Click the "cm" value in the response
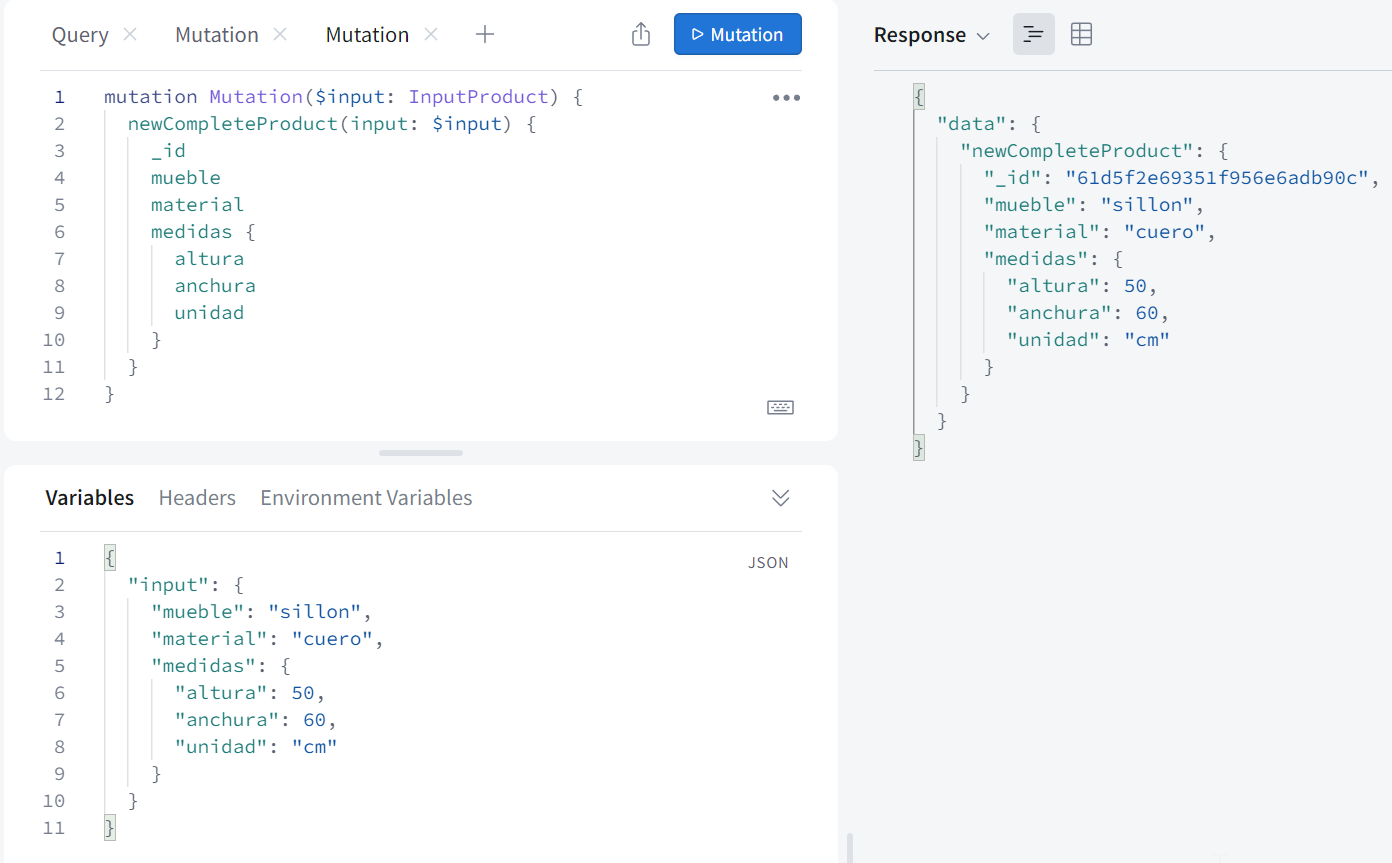Viewport: 1392px width, 863px height. coord(1146,340)
